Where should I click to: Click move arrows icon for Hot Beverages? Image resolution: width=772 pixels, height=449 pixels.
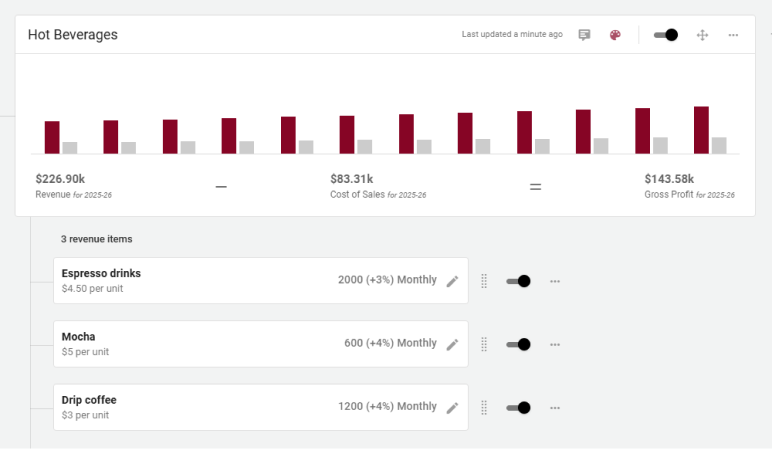pos(702,35)
